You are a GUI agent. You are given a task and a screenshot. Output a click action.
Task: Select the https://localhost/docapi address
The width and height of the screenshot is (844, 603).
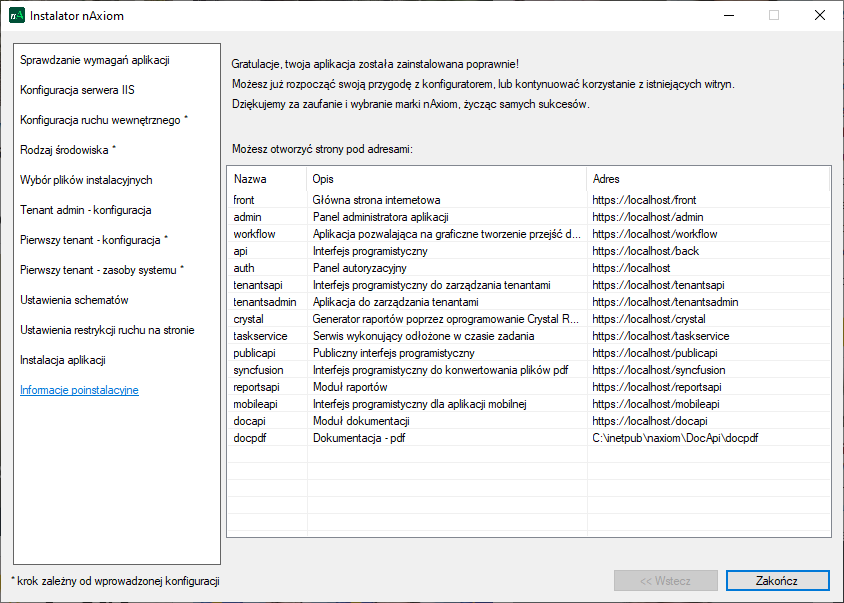pos(650,421)
